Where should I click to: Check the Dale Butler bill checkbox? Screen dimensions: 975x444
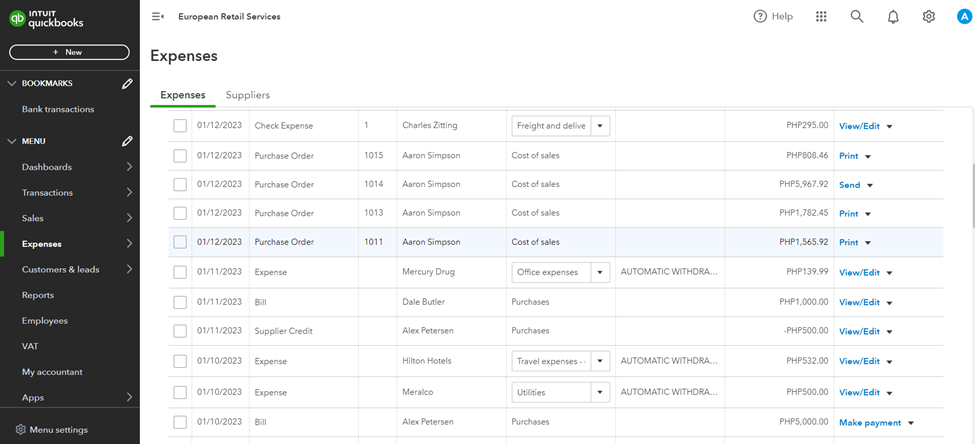coord(180,302)
